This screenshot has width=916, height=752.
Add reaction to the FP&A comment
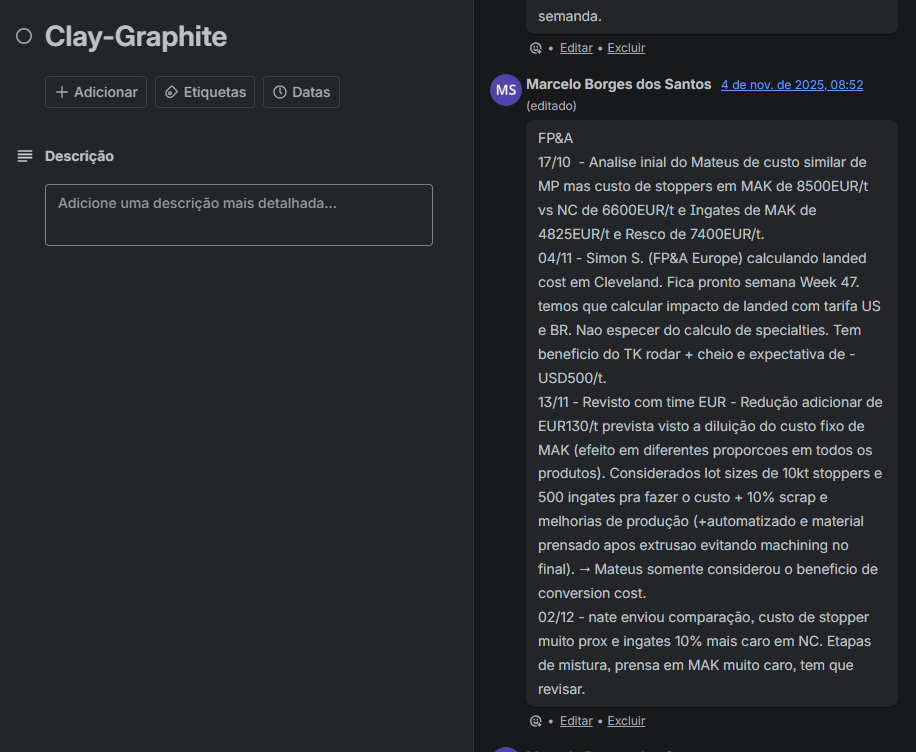(536, 721)
